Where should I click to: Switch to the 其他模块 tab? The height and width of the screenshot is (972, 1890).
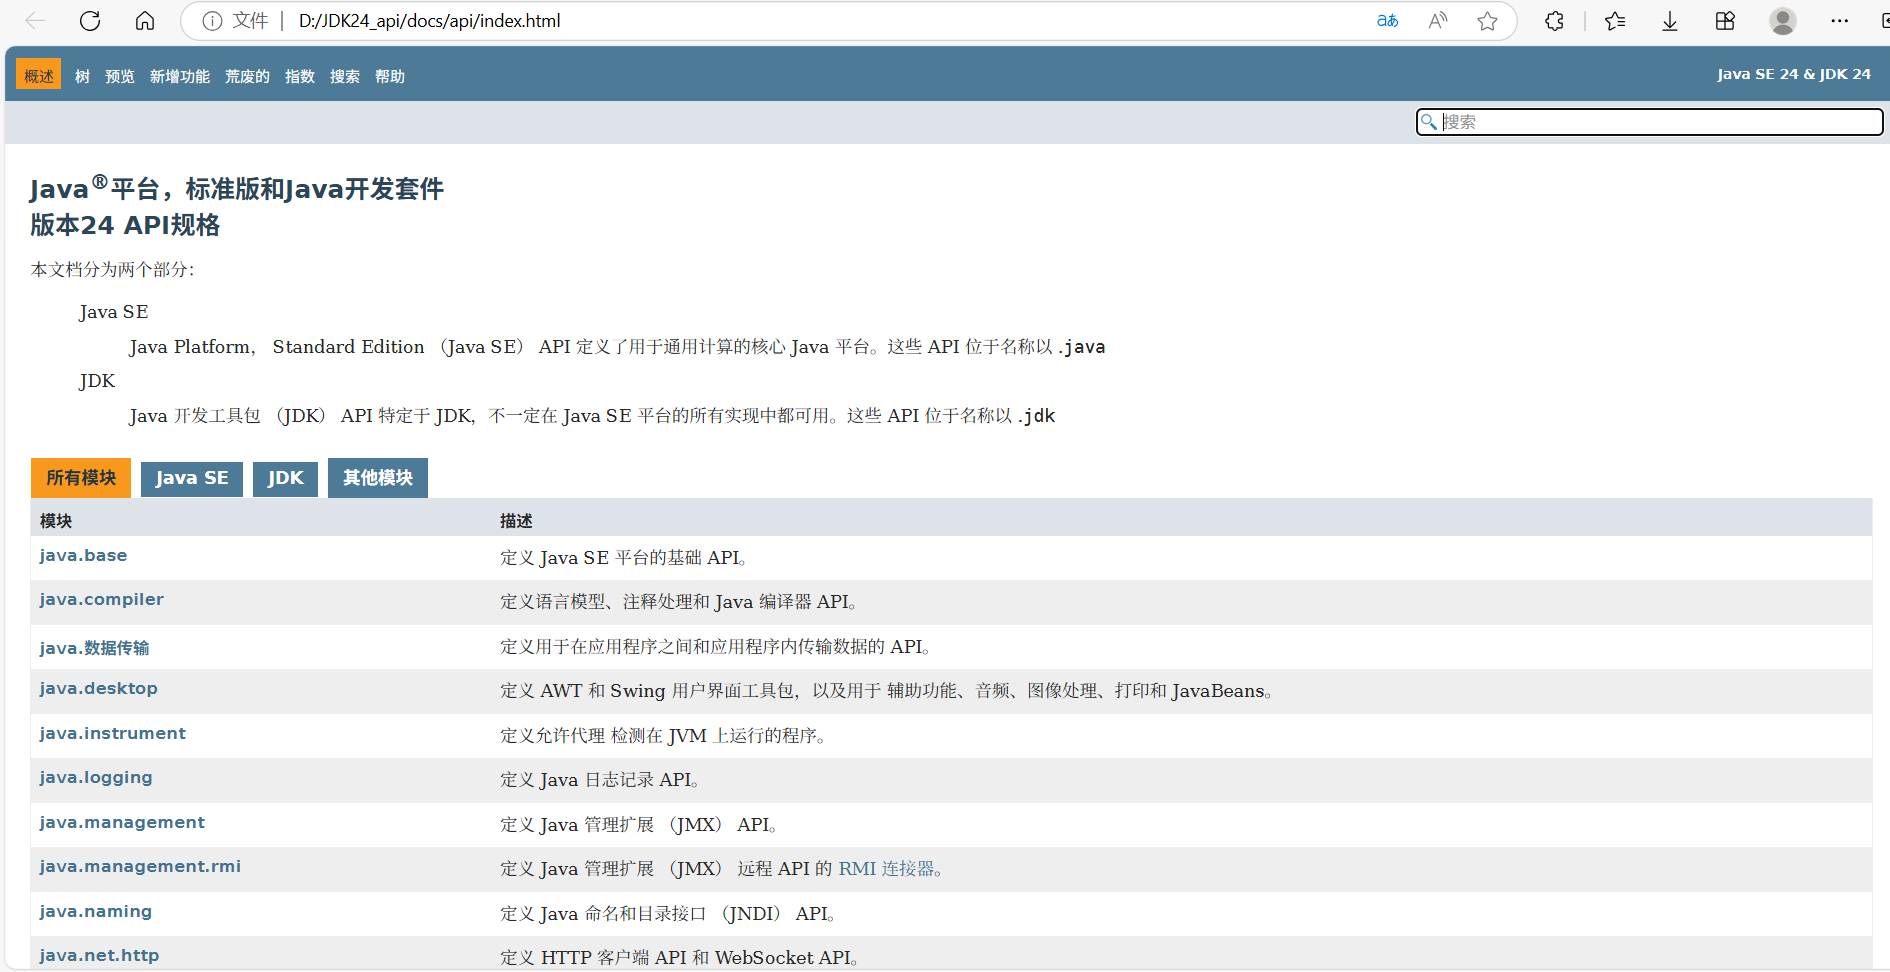[378, 478]
